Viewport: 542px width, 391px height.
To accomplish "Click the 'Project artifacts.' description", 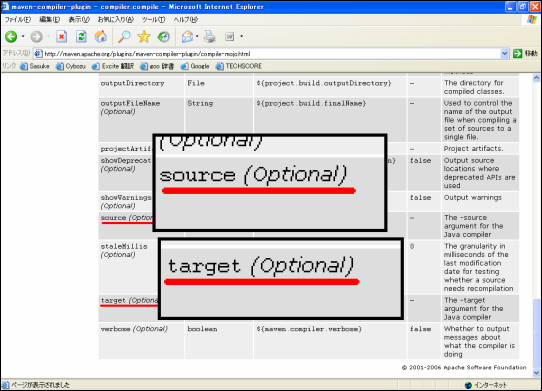I will (x=474, y=148).
